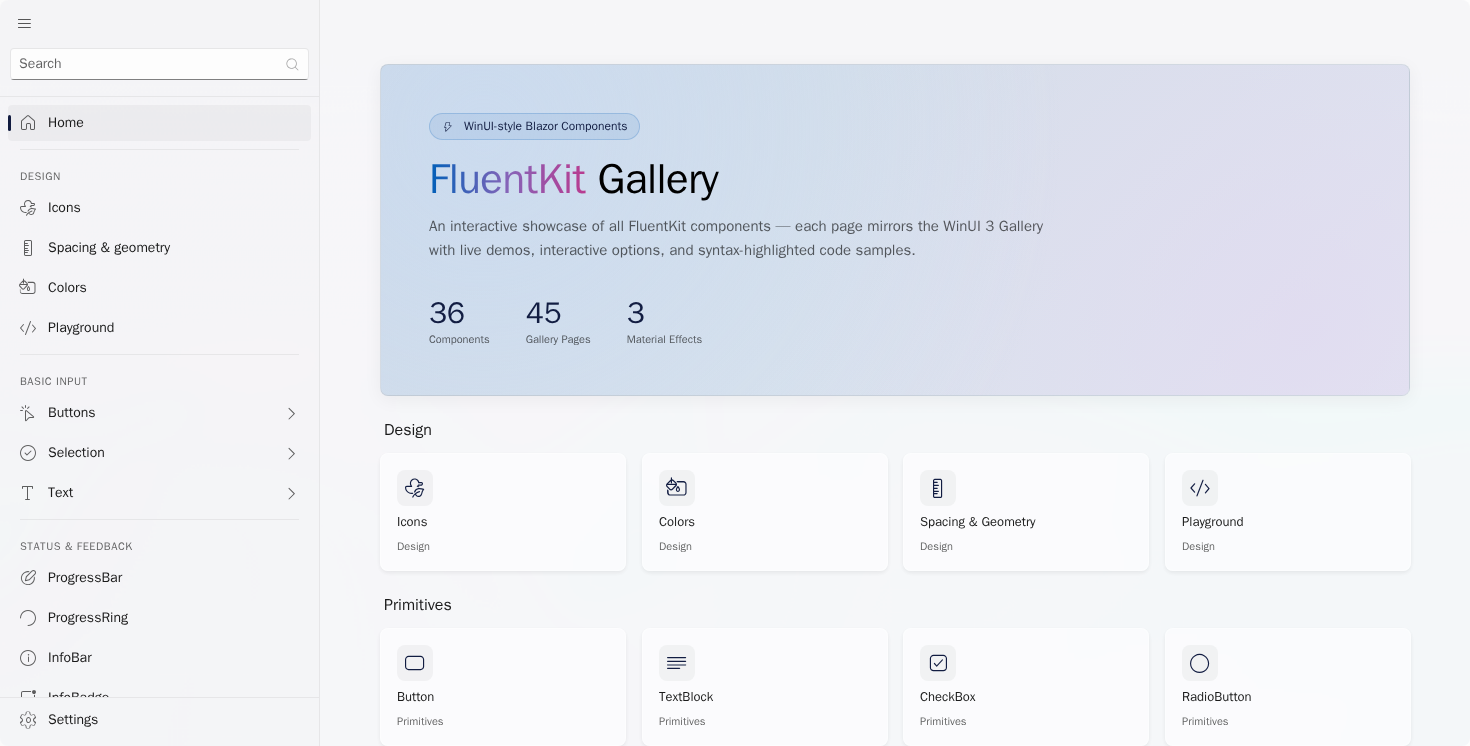The image size is (1470, 746).
Task: Click the Buttons cursor icon in sidebar
Action: [x=28, y=413]
